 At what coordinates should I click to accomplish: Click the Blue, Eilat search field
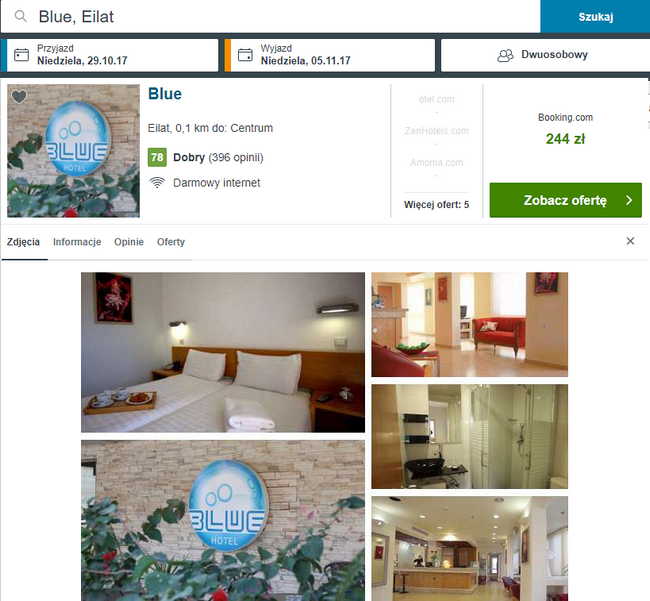[270, 17]
